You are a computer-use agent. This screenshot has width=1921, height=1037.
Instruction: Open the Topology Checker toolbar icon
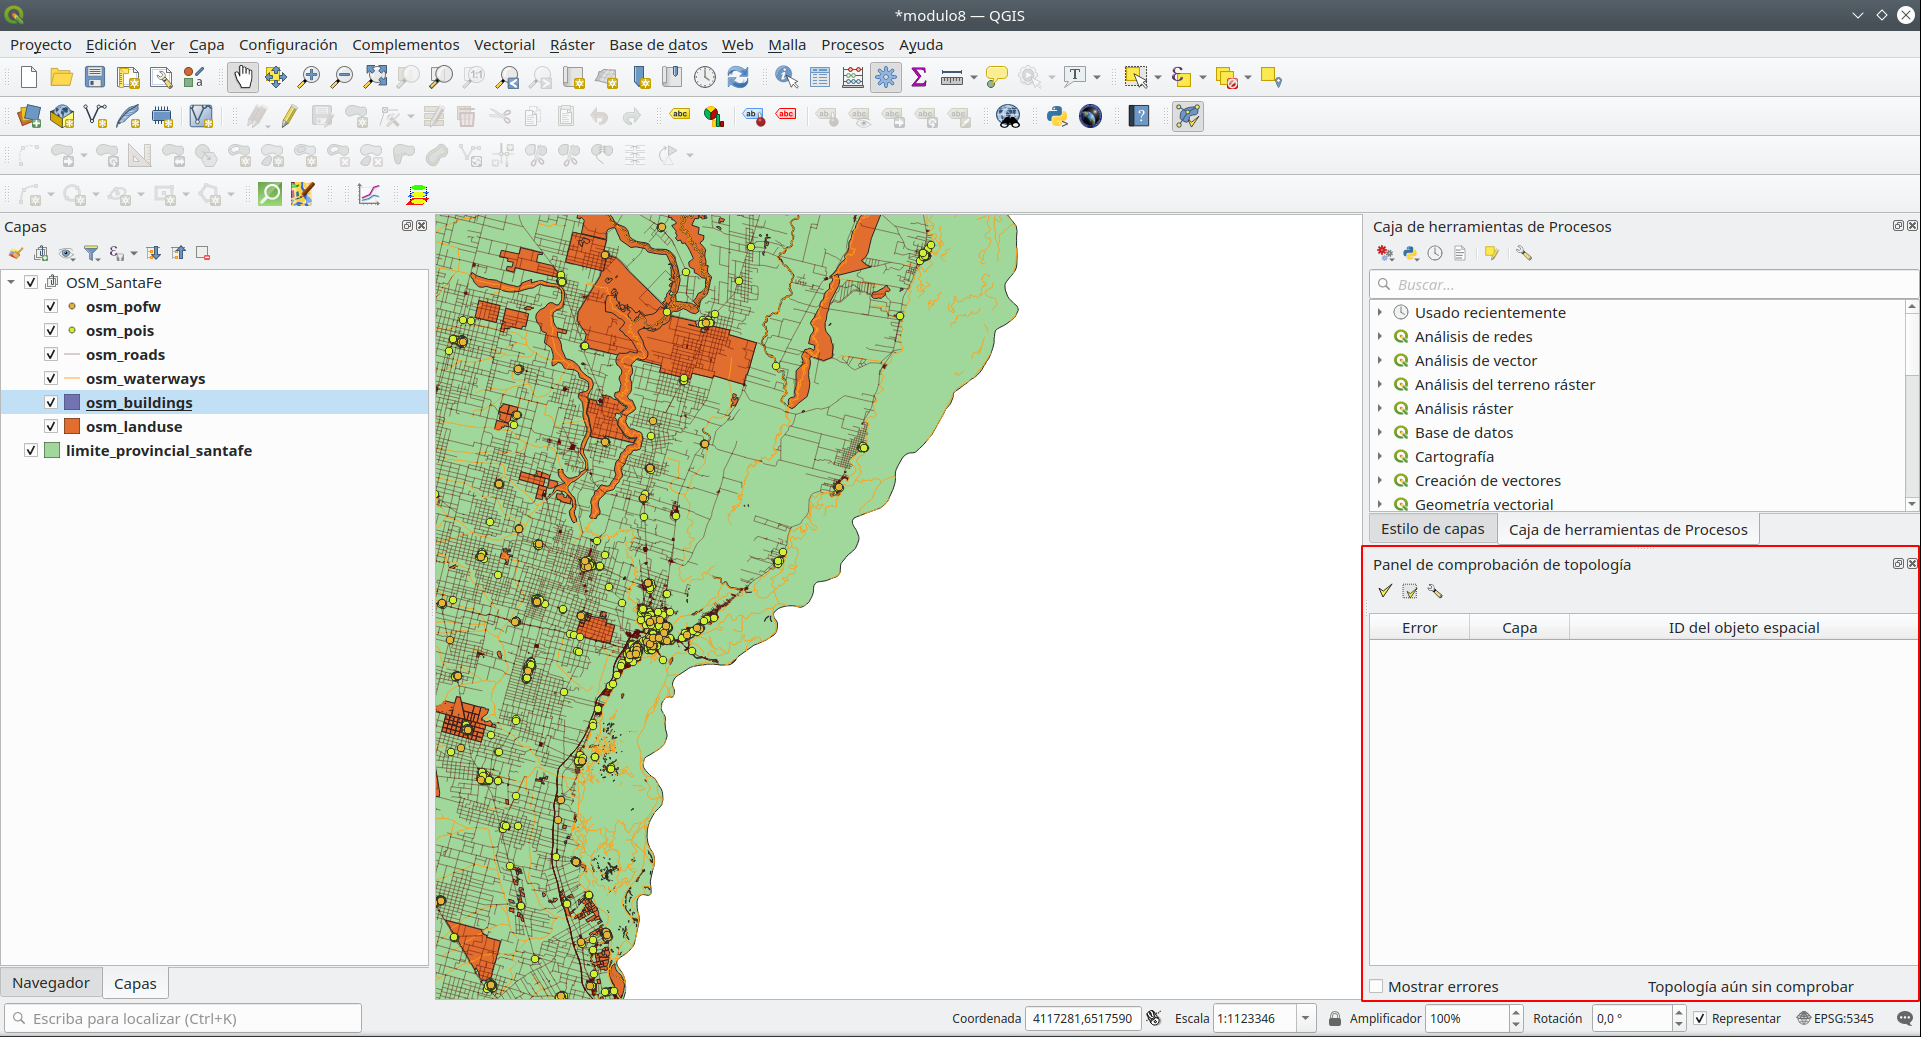[1188, 116]
